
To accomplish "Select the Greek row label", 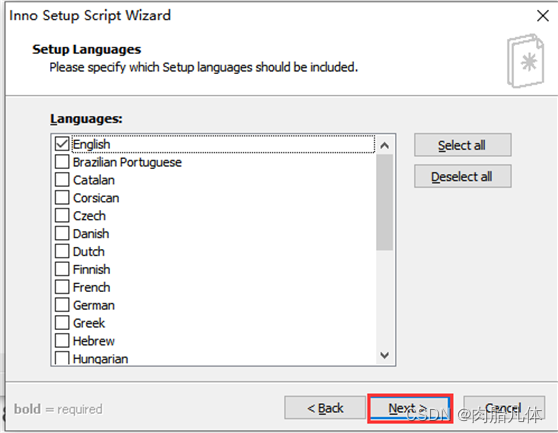I will coord(89,323).
